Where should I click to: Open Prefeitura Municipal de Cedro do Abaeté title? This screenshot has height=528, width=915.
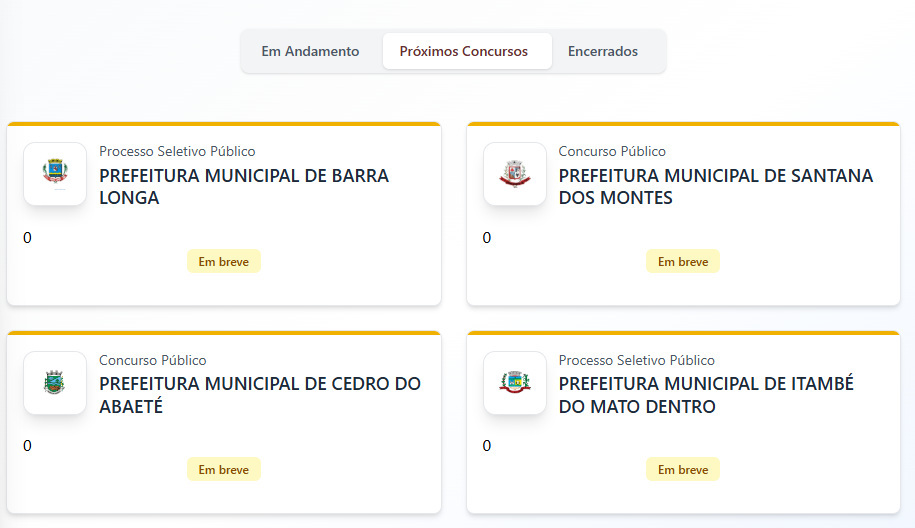point(260,395)
